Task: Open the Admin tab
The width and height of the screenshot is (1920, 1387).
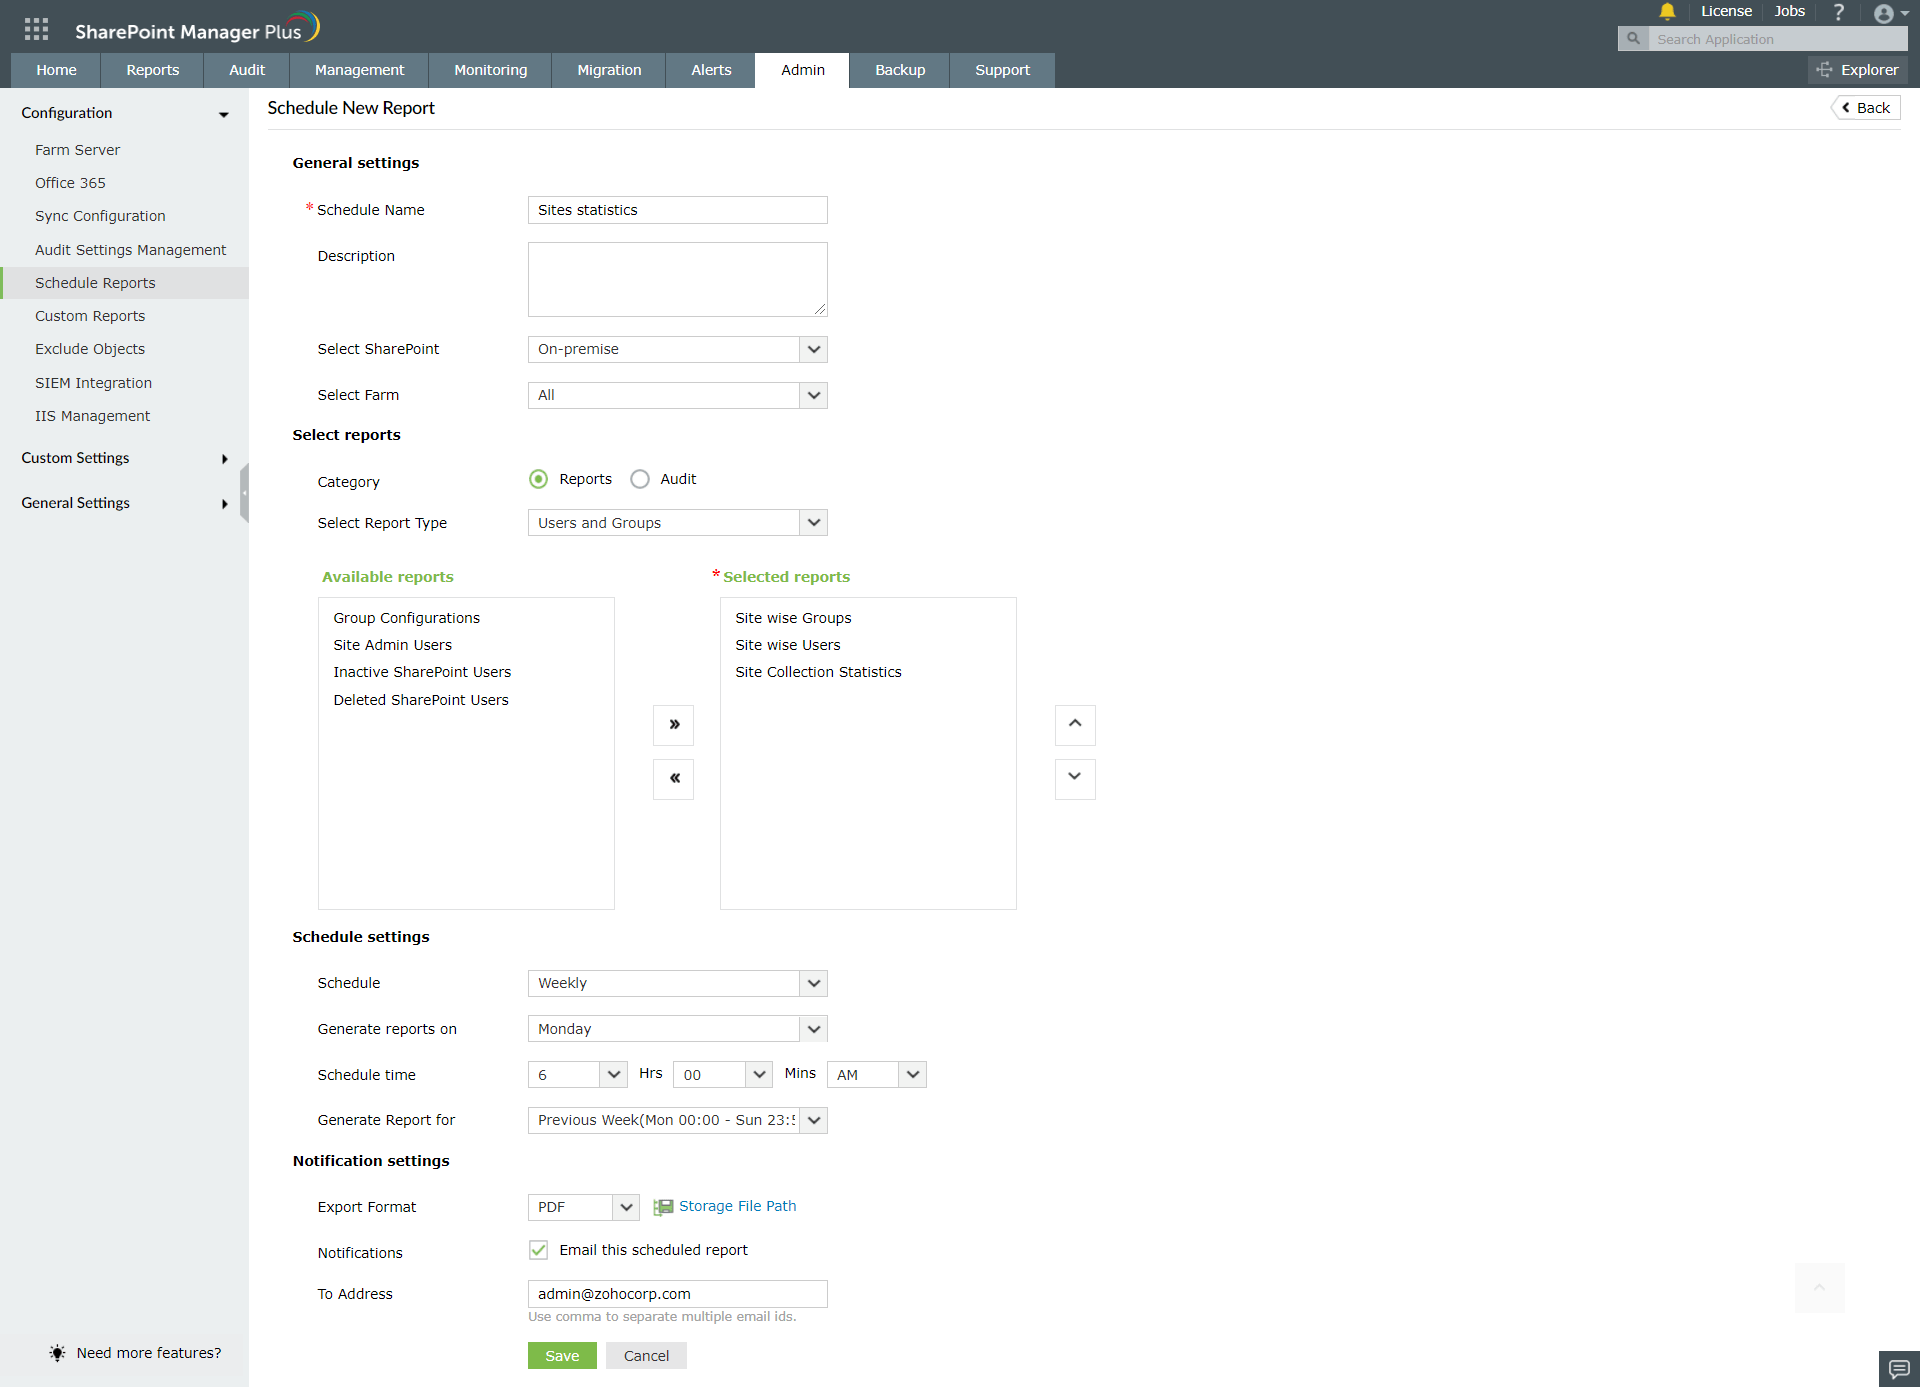Action: click(803, 70)
